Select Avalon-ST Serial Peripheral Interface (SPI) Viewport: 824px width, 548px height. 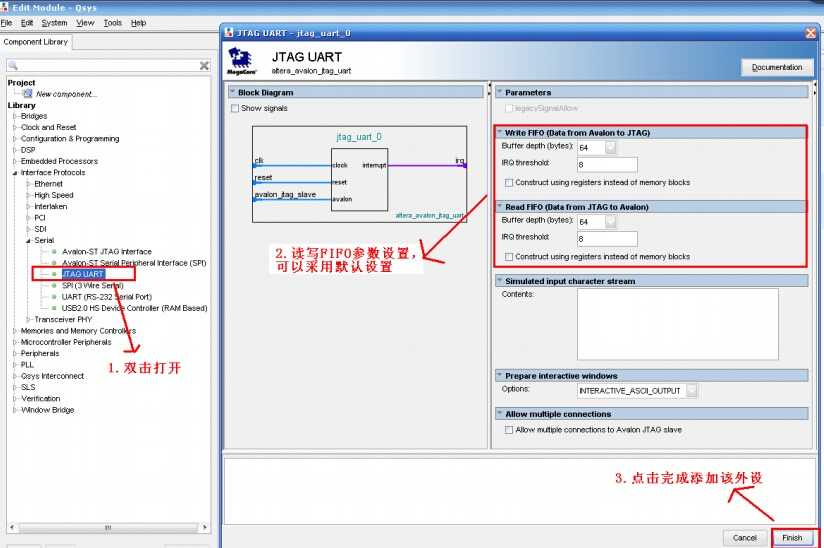pyautogui.click(x=134, y=263)
